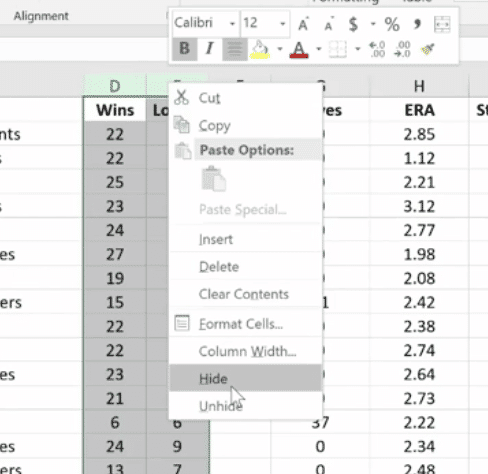Image resolution: width=488 pixels, height=474 pixels.
Task: Apply Comma Style format
Action: [x=417, y=24]
